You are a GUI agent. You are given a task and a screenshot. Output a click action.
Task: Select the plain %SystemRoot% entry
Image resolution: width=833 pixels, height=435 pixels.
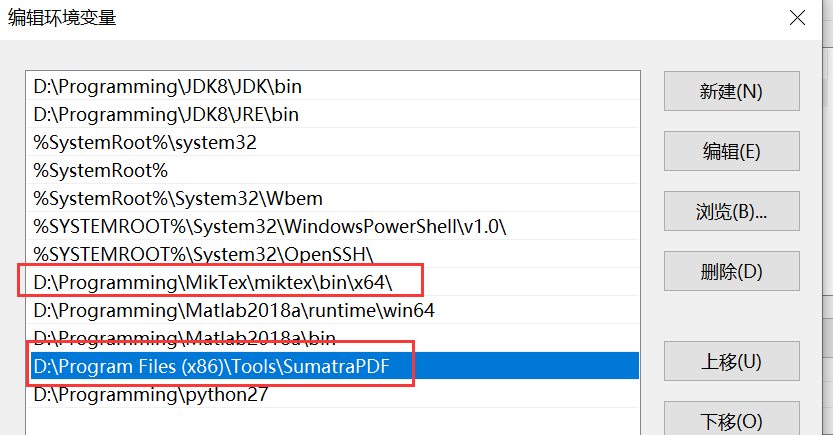coord(333,170)
